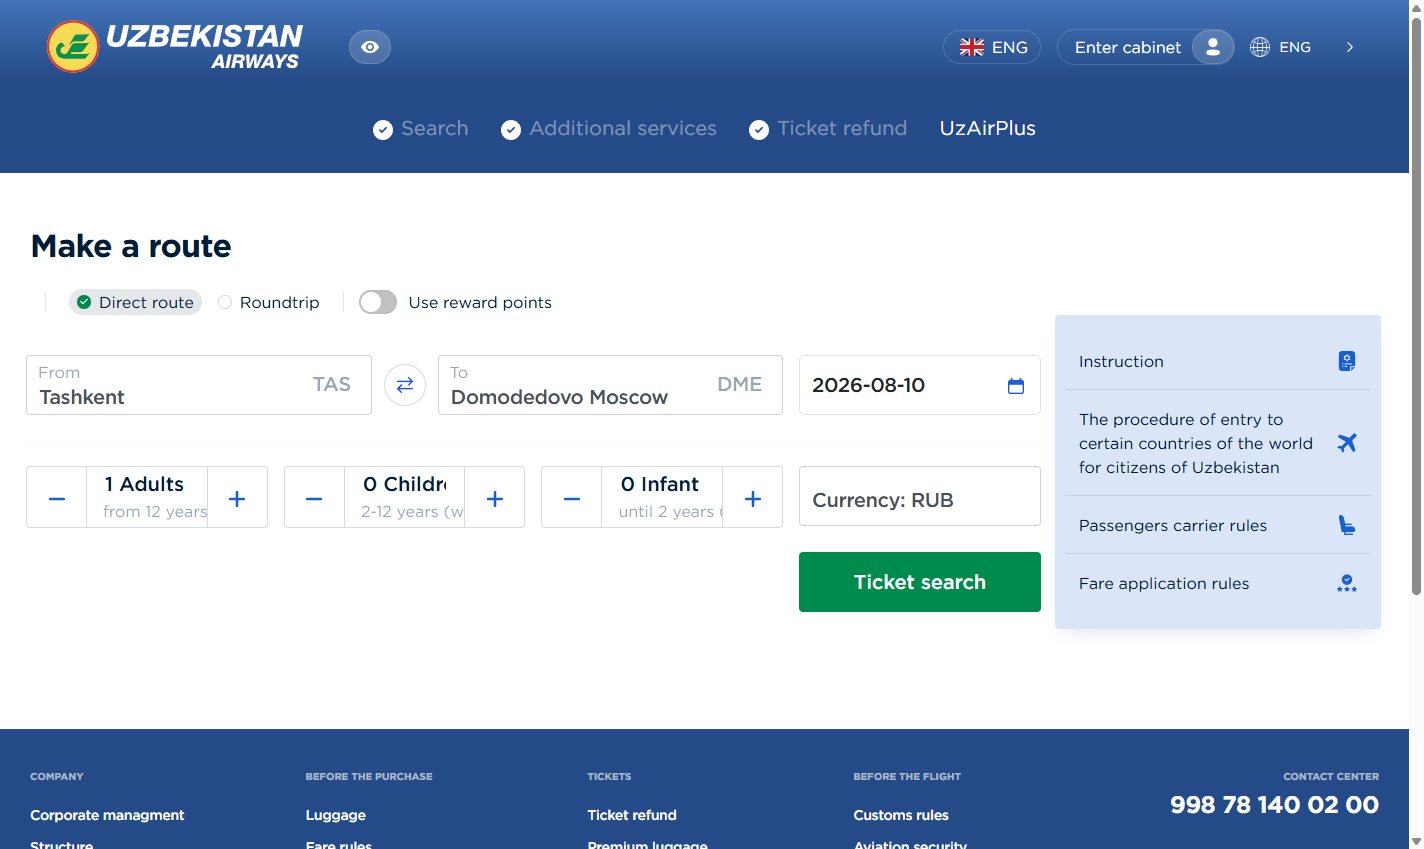Click the departure date 2026-08-10 field
This screenshot has width=1424, height=849.
point(920,385)
